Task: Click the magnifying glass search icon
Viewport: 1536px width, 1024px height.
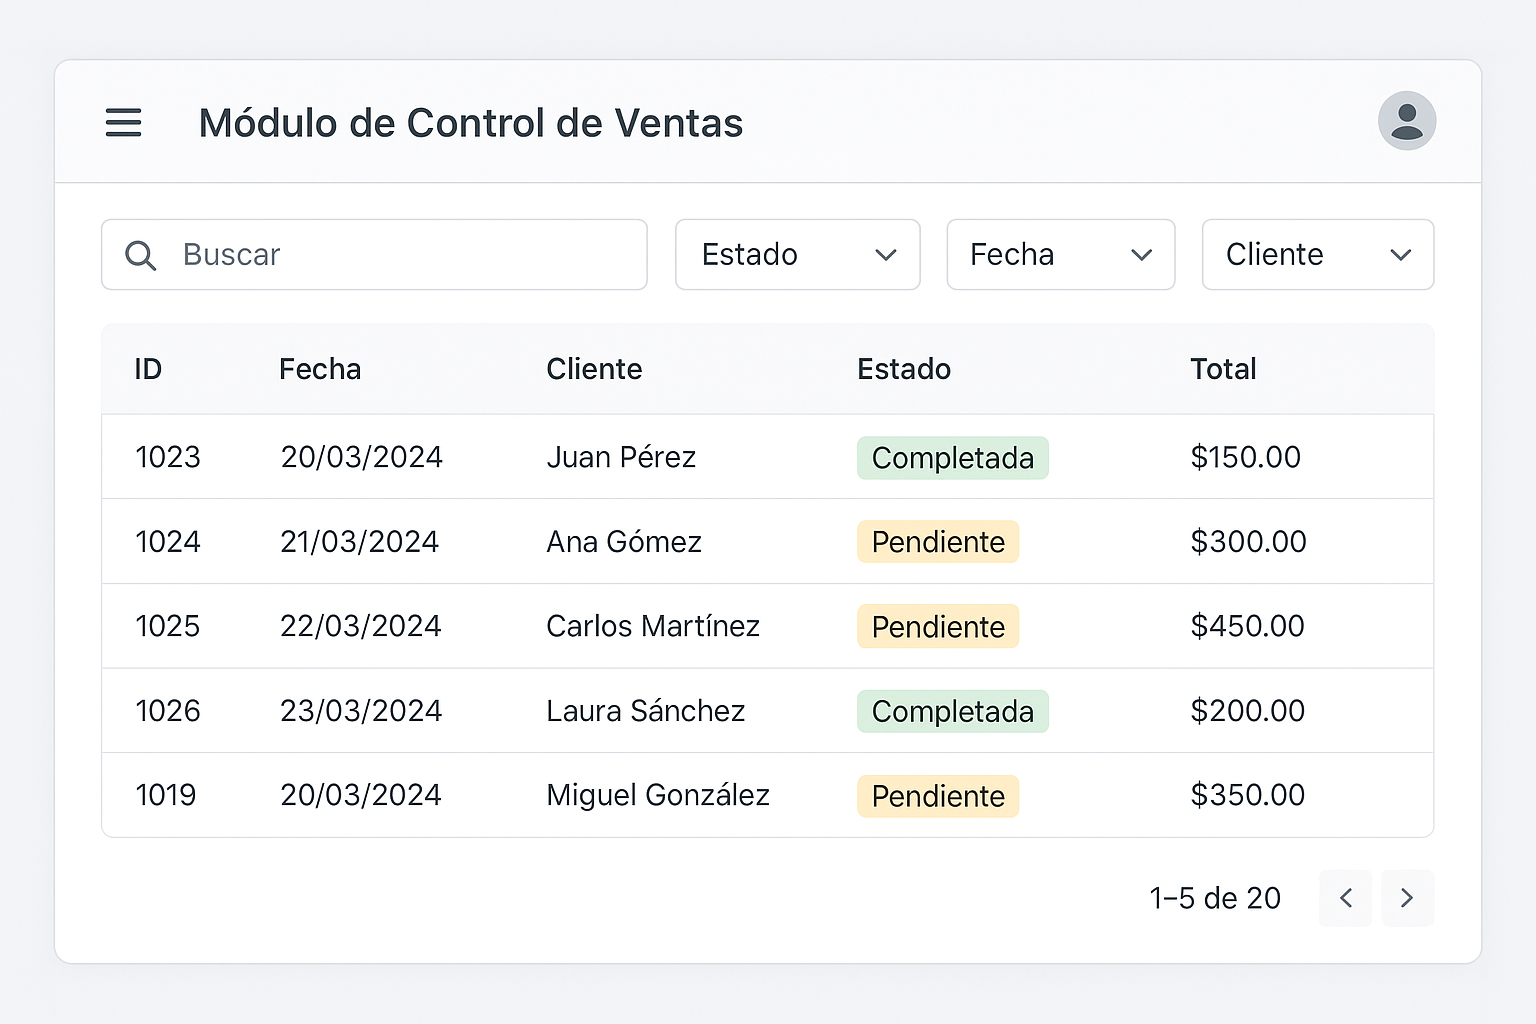Action: click(x=140, y=255)
